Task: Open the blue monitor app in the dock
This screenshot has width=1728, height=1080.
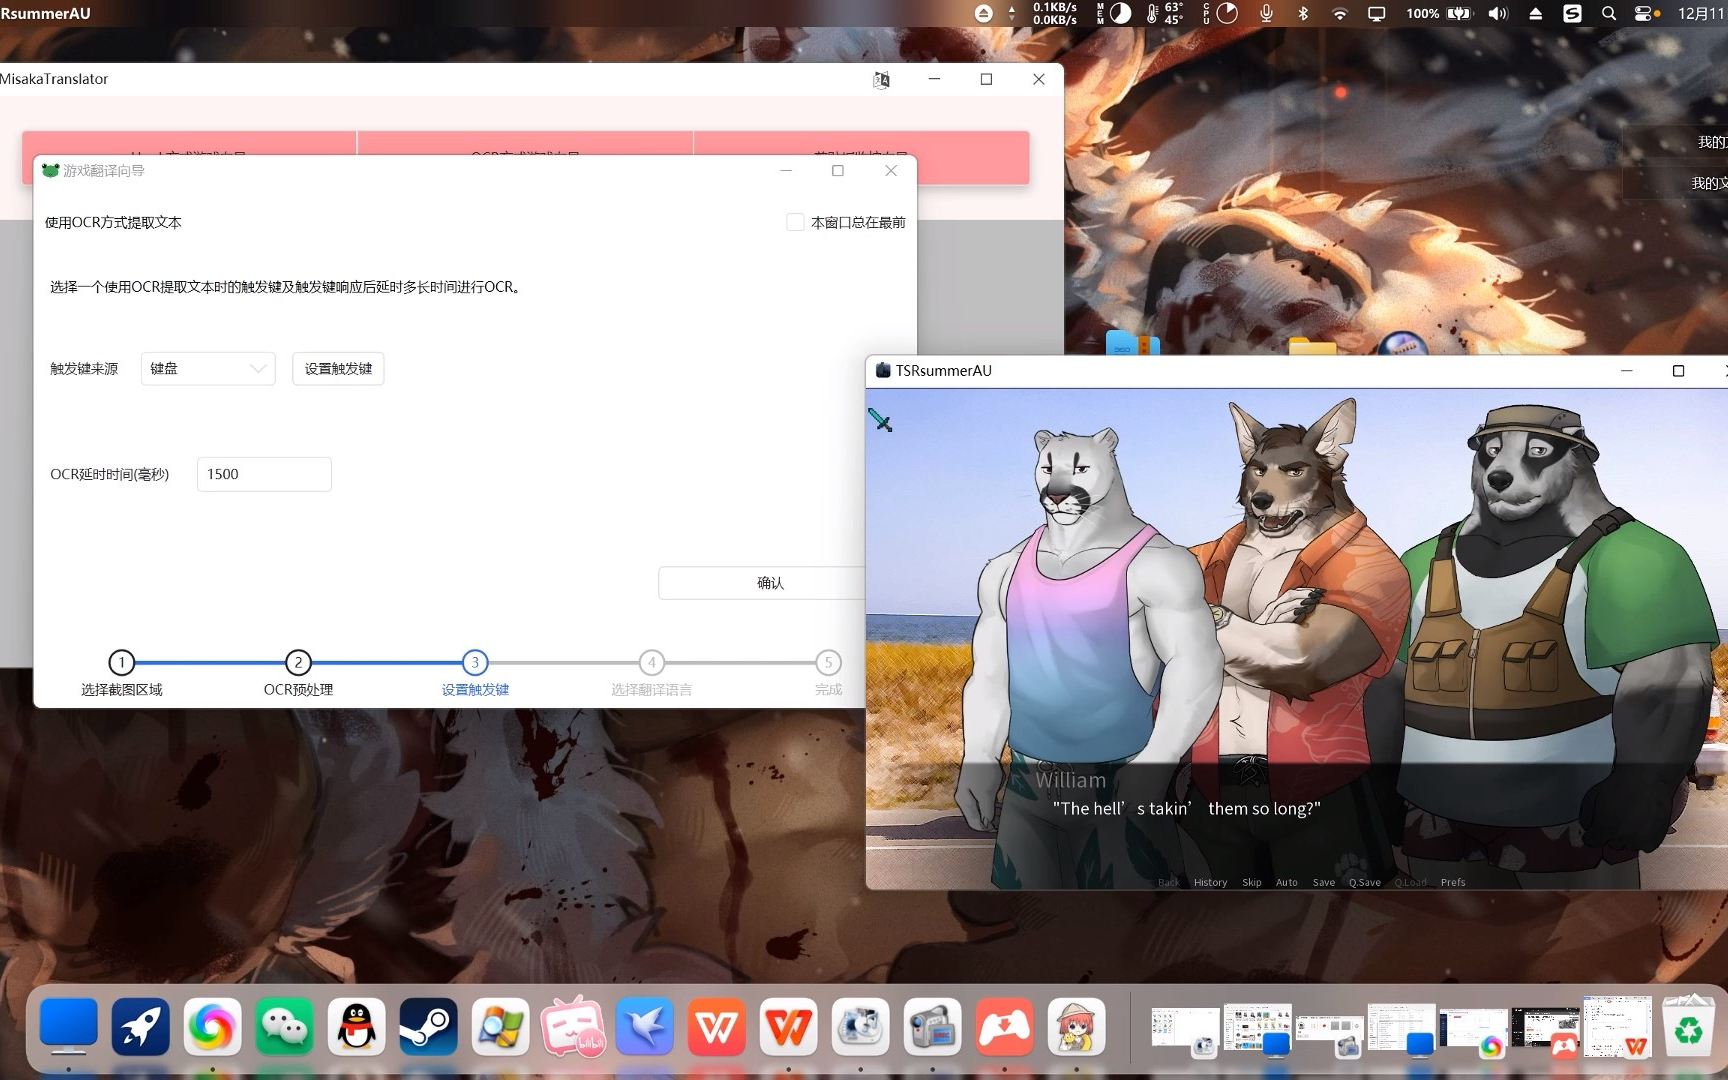Action: [69, 1027]
